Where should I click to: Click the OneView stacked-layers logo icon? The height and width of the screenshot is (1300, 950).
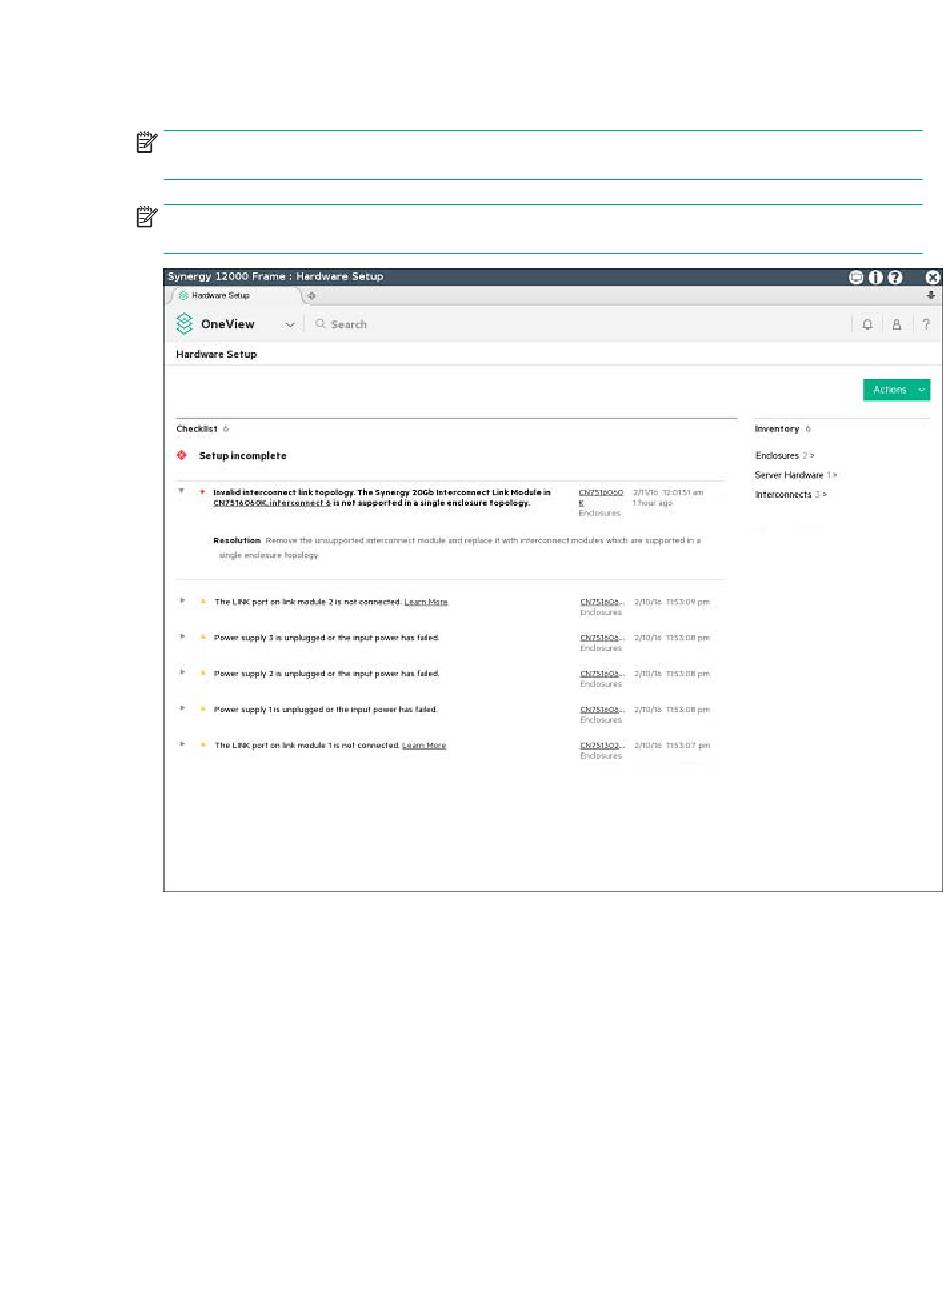pos(184,324)
